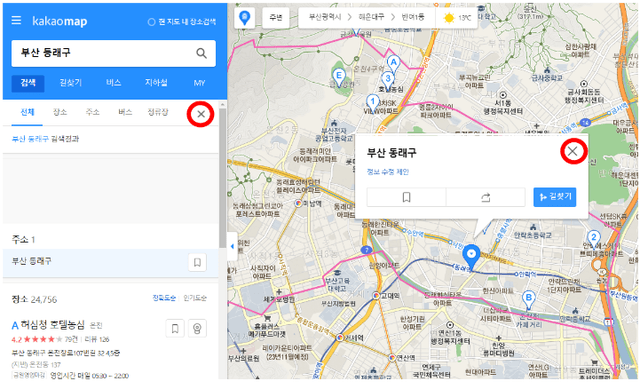Image resolution: width=640 pixels, height=383 pixels.
Task: Select the 버스 results filter tab
Action: click(125, 112)
